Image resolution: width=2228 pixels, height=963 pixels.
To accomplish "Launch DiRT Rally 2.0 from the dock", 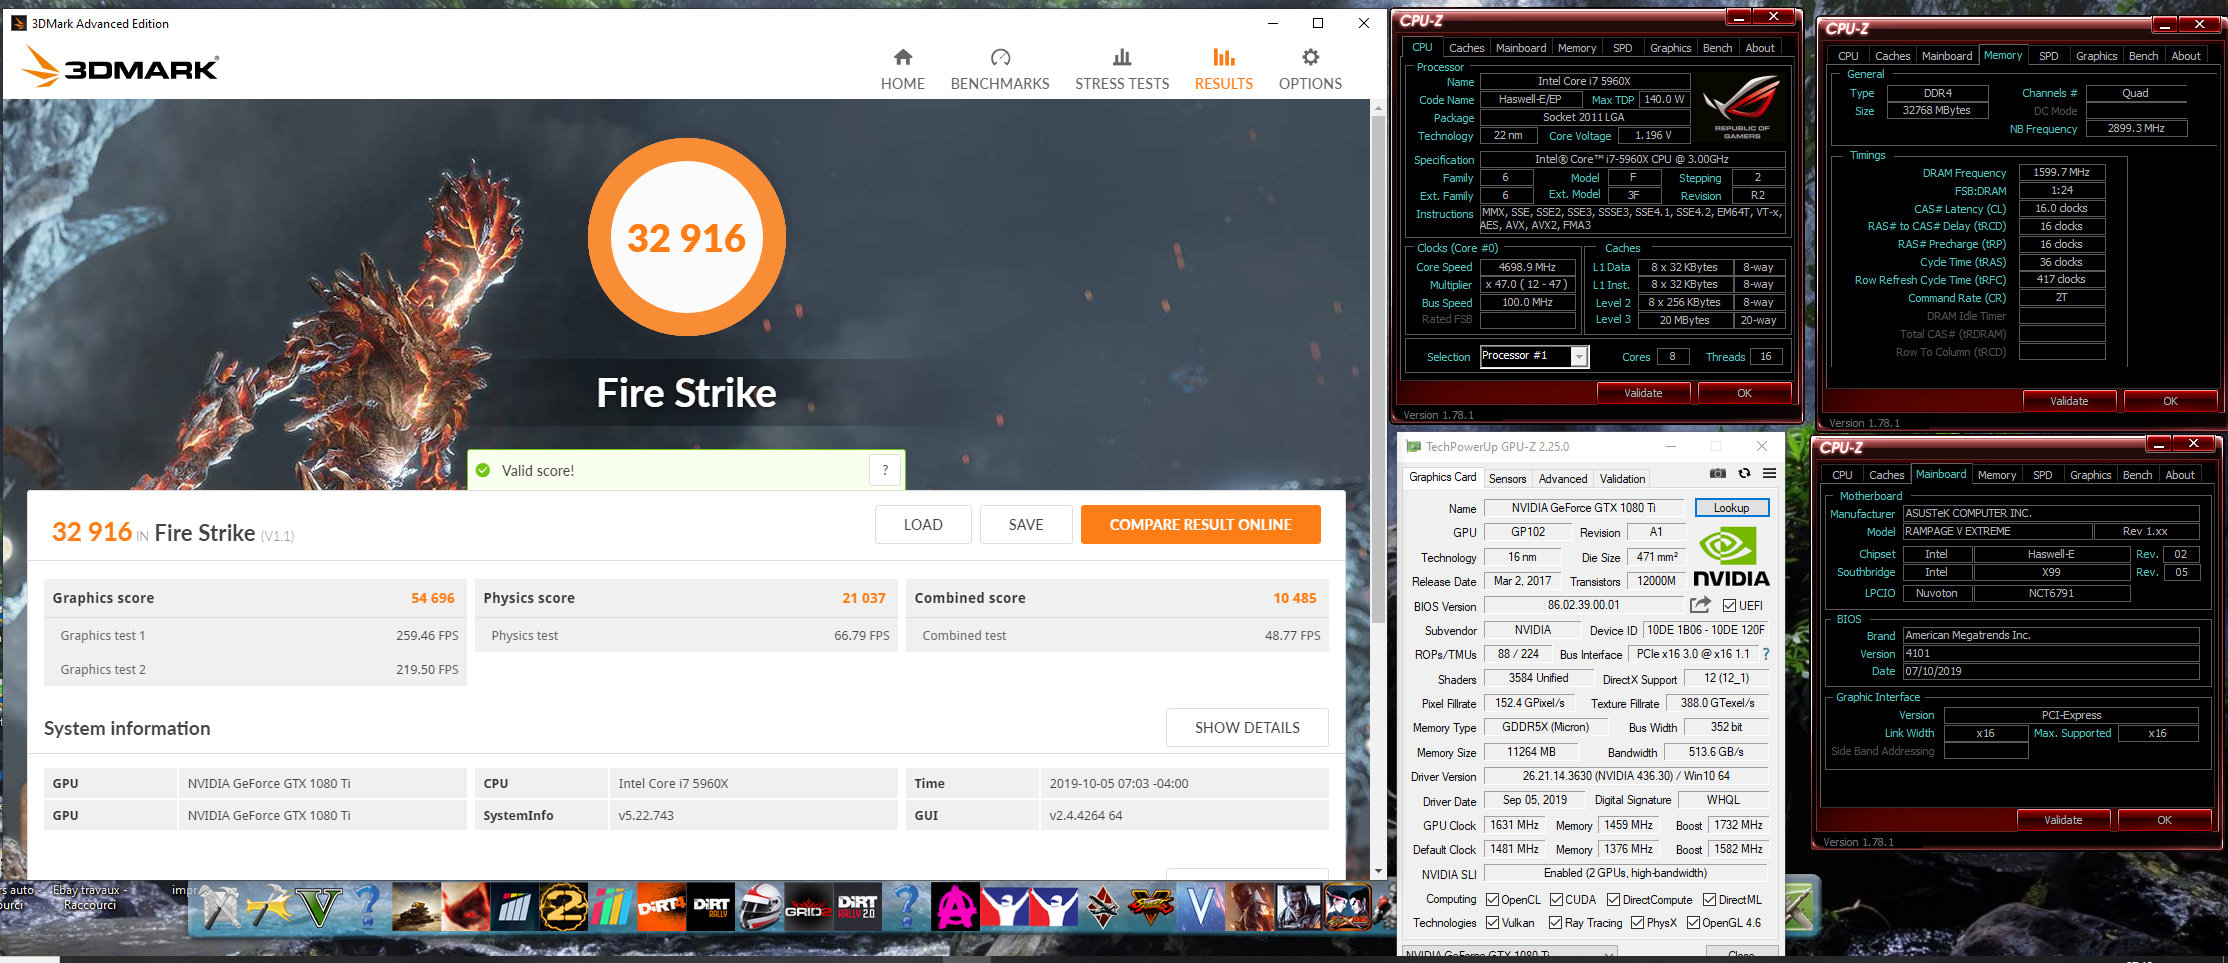I will click(857, 906).
